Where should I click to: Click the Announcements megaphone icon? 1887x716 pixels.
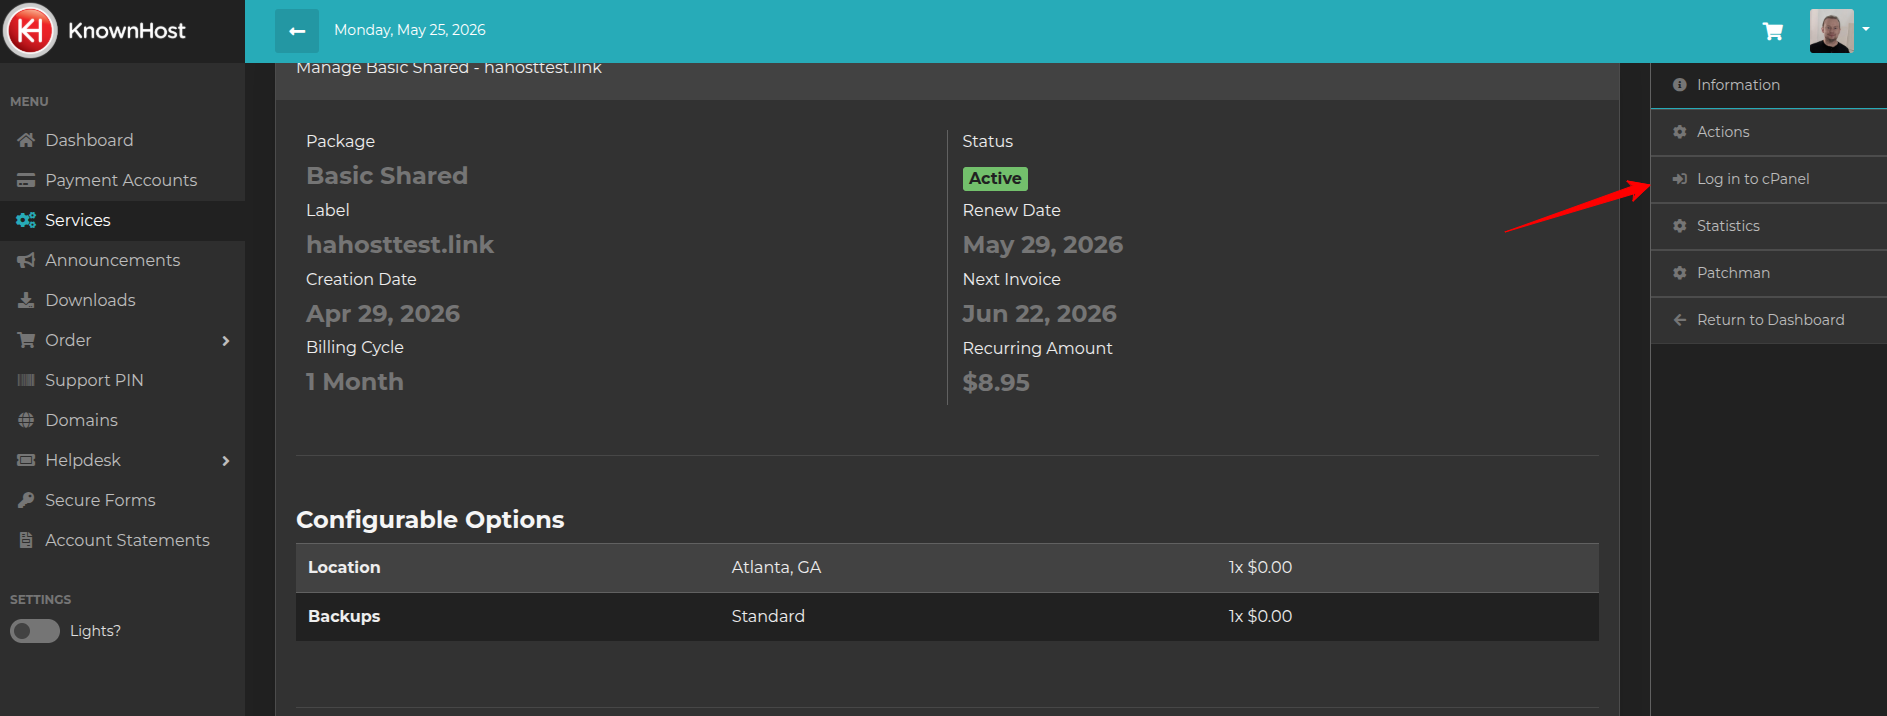[26, 260]
